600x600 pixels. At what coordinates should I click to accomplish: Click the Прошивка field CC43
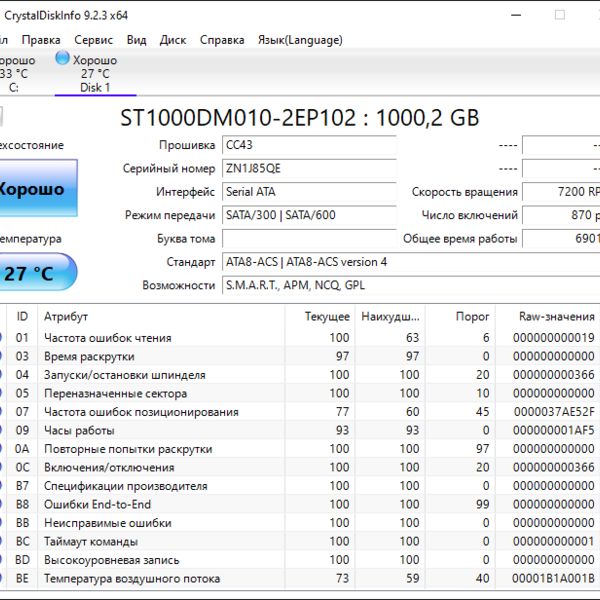pyautogui.click(x=309, y=145)
